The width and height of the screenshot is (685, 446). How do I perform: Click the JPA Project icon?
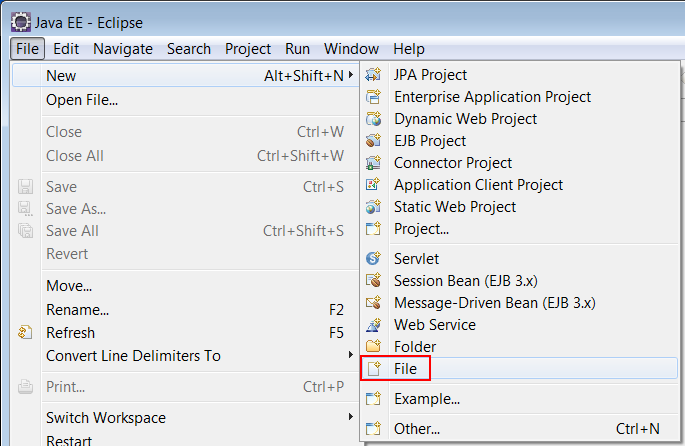point(374,75)
